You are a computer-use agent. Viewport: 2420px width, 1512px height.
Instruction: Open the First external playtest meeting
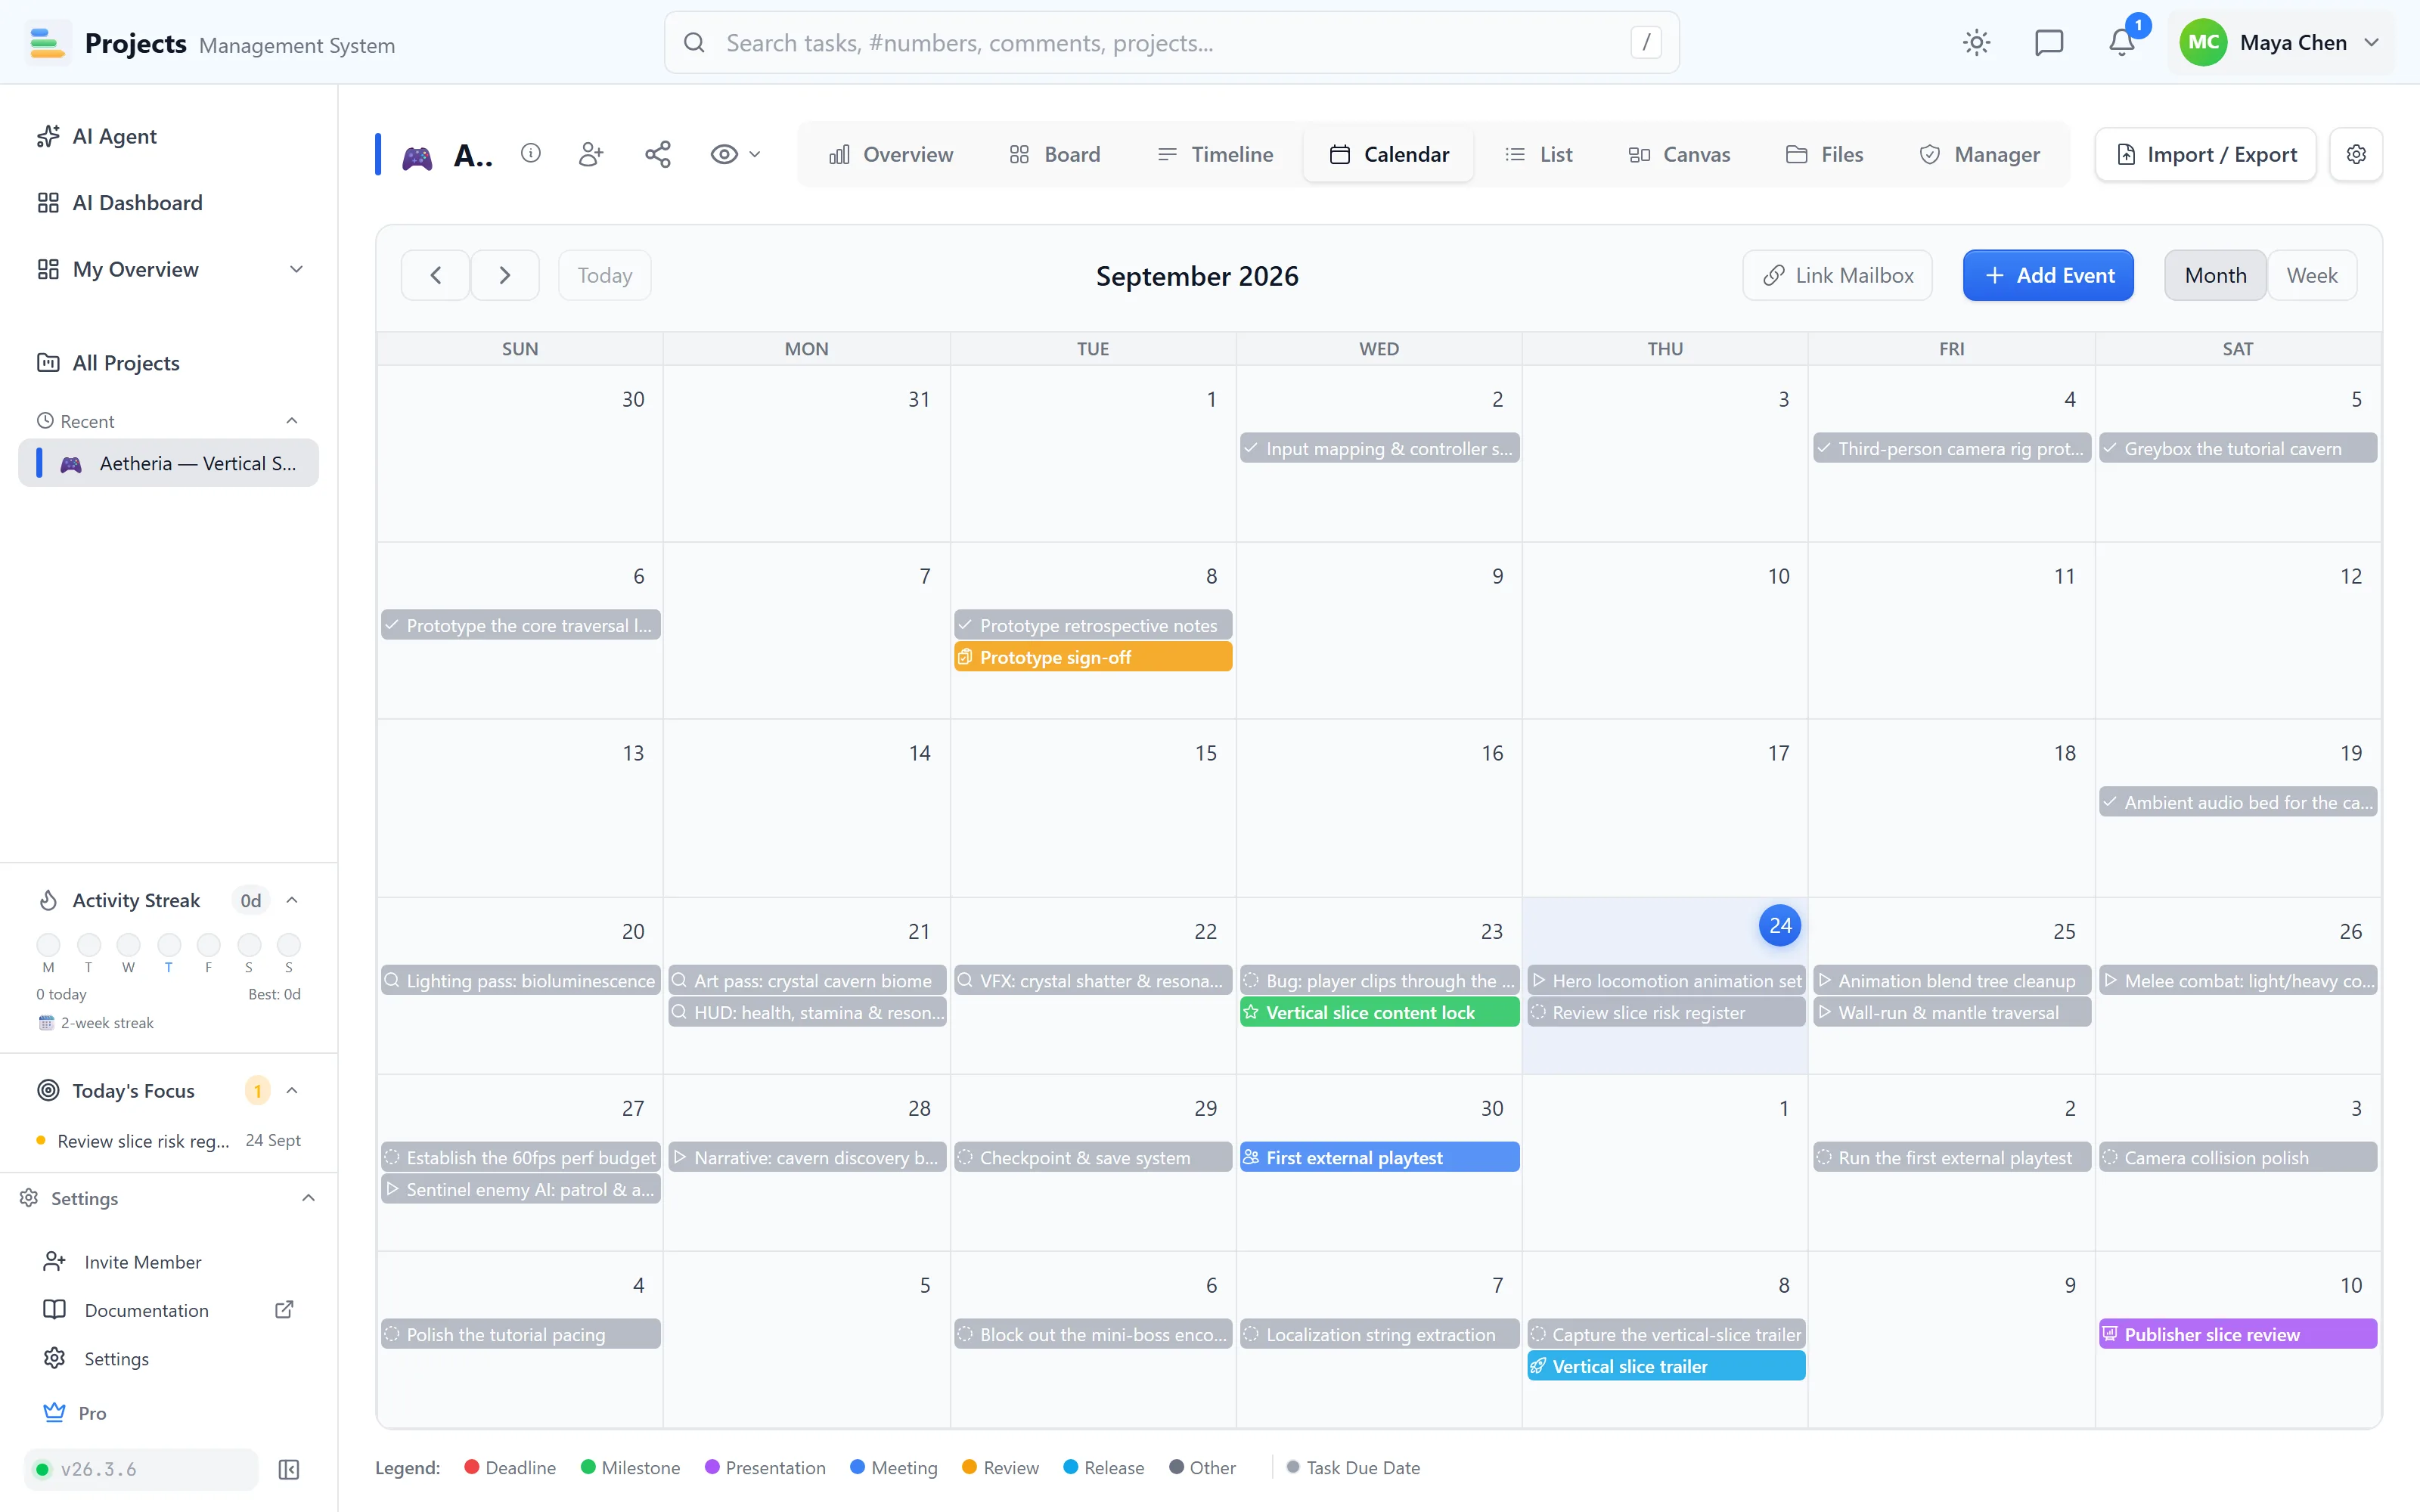pyautogui.click(x=1379, y=1157)
